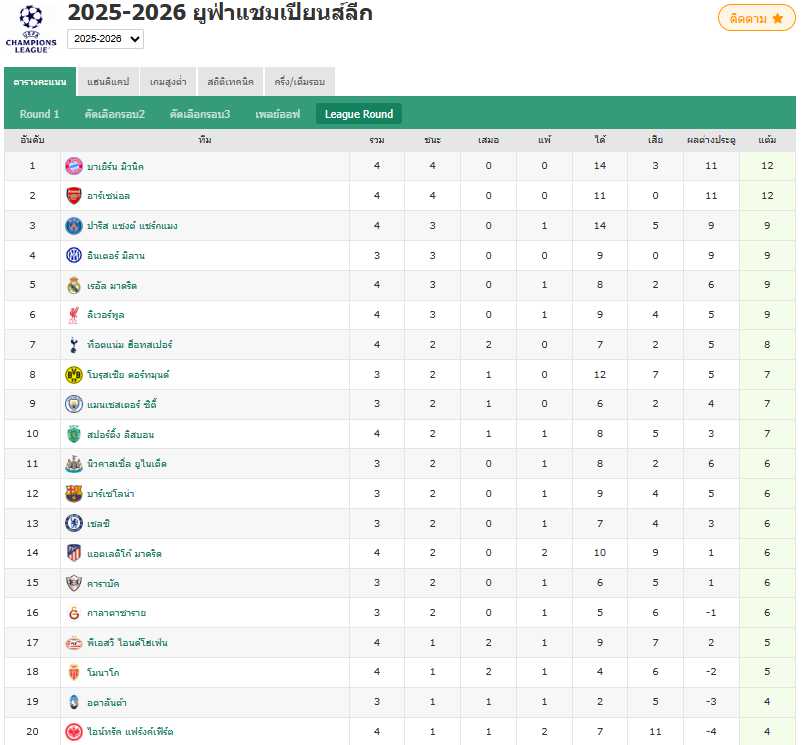Open the แมนเชสเตอร์ ซิตี้ team link
Screen dimensions: 801x745
tap(122, 404)
